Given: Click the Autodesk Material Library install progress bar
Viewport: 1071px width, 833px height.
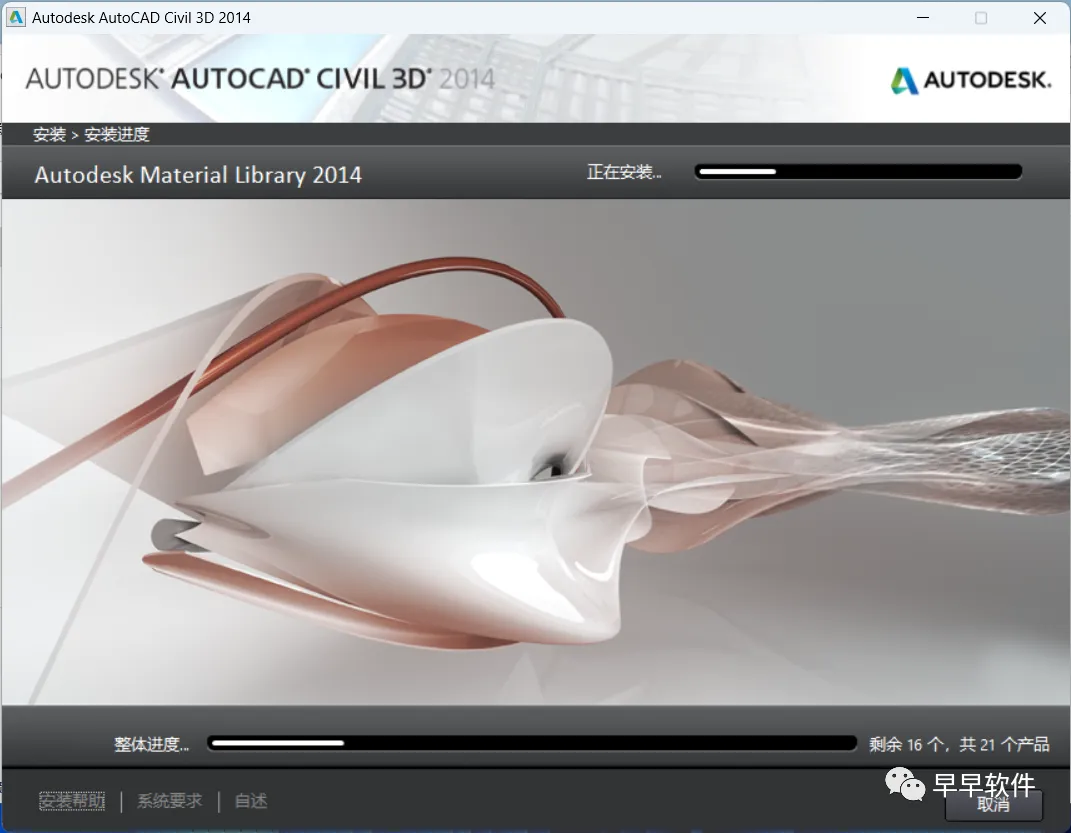Looking at the screenshot, I should pyautogui.click(x=858, y=171).
